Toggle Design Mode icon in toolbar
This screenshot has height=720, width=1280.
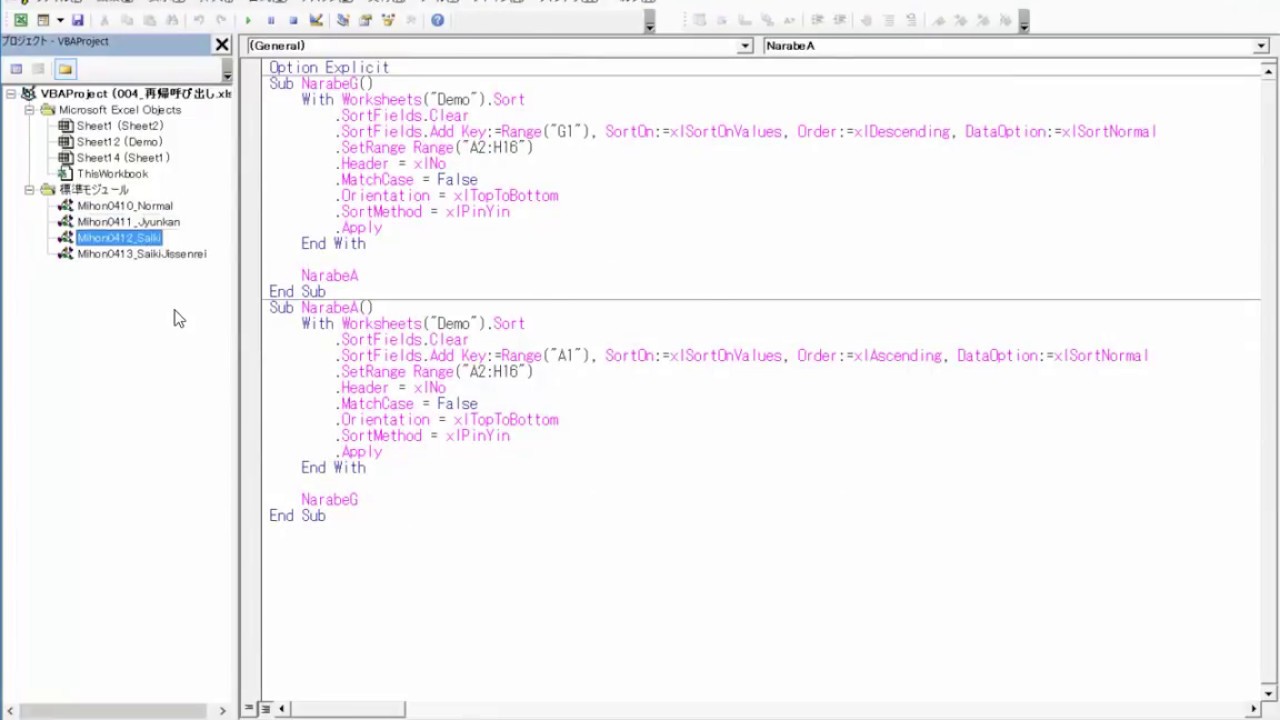tap(316, 20)
